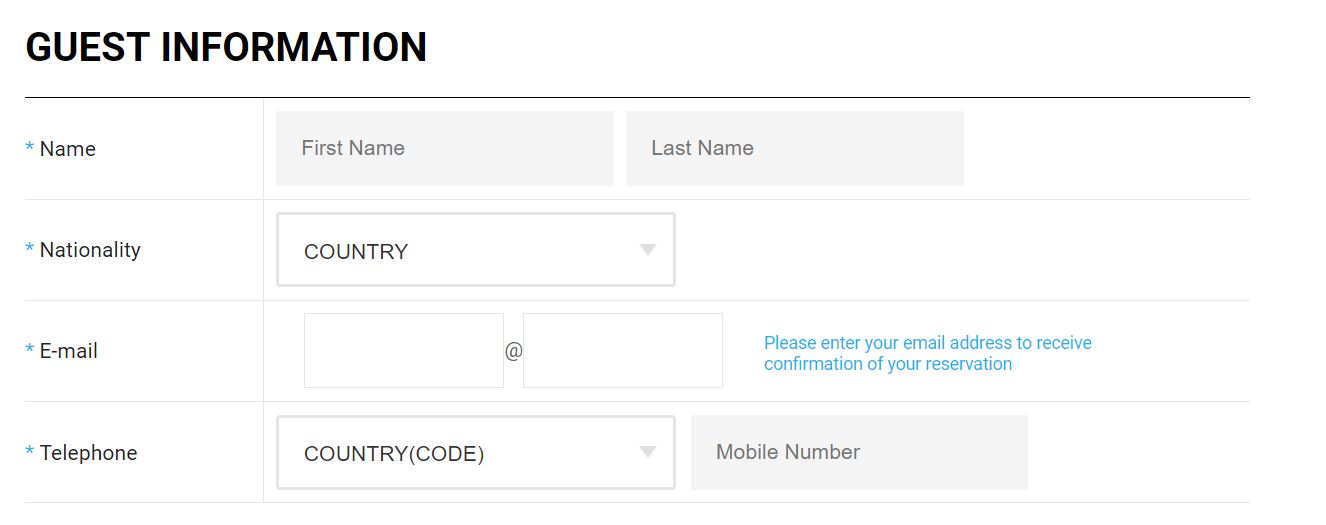Viewport: 1326px width, 525px height.
Task: Click the email username field before @
Action: pyautogui.click(x=404, y=350)
